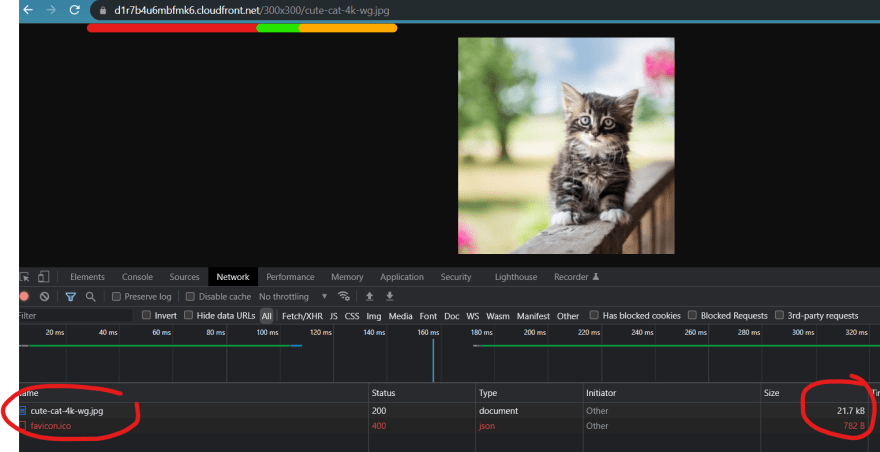Open the No throttling dropdown
Screen dimensions: 880x452
tap(293, 296)
